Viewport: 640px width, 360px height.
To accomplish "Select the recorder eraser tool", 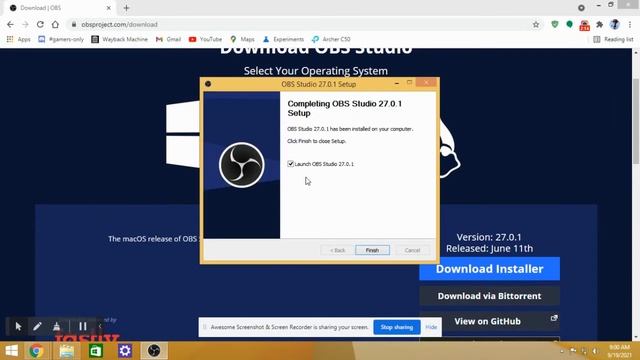I will (x=56, y=327).
